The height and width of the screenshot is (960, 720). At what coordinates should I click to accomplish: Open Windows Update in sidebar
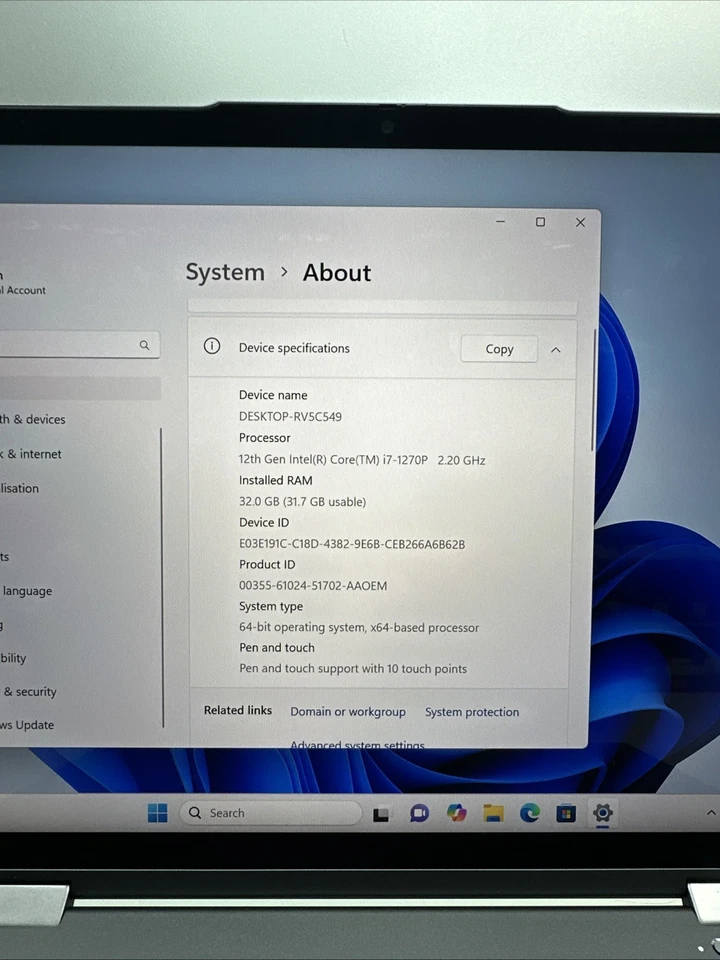(27, 725)
